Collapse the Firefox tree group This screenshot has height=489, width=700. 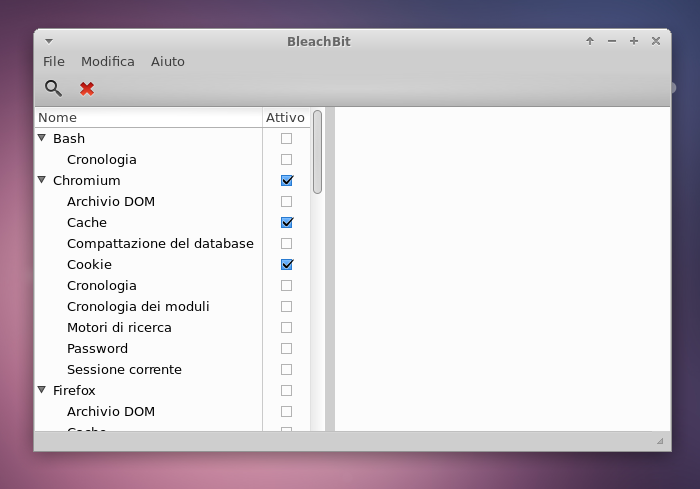[42, 390]
